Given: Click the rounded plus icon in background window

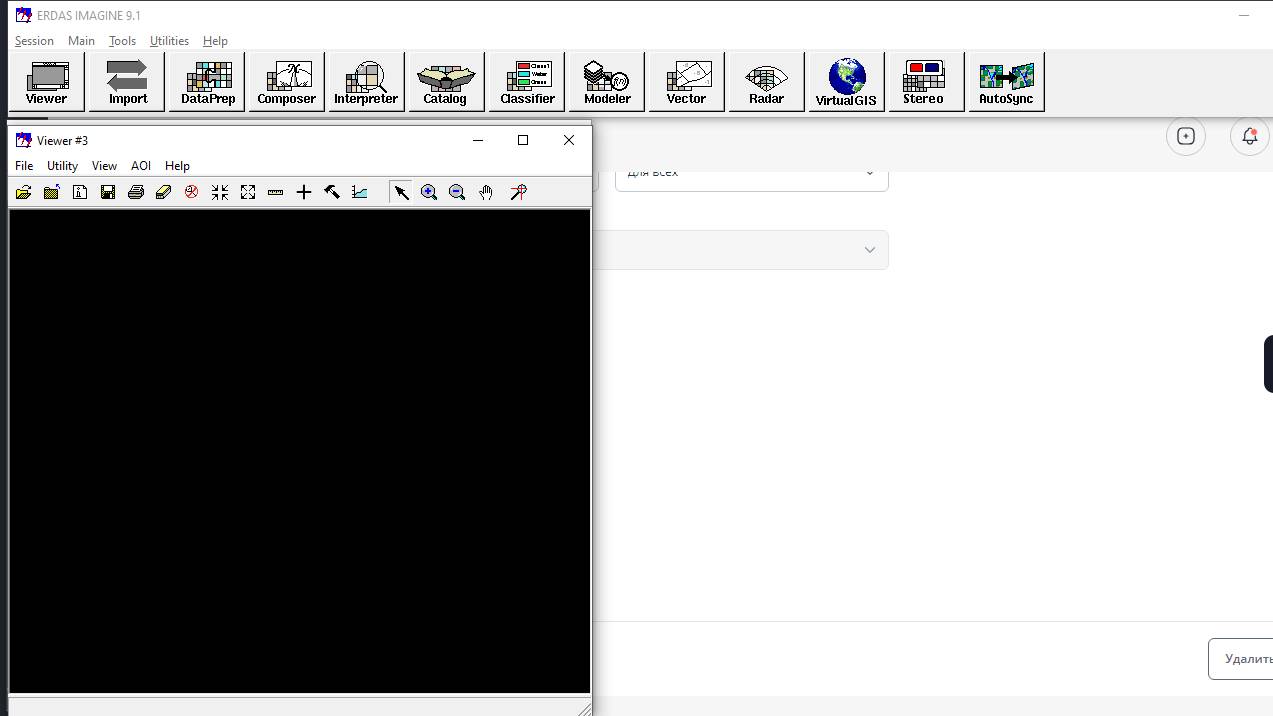Looking at the screenshot, I should pyautogui.click(x=1186, y=136).
